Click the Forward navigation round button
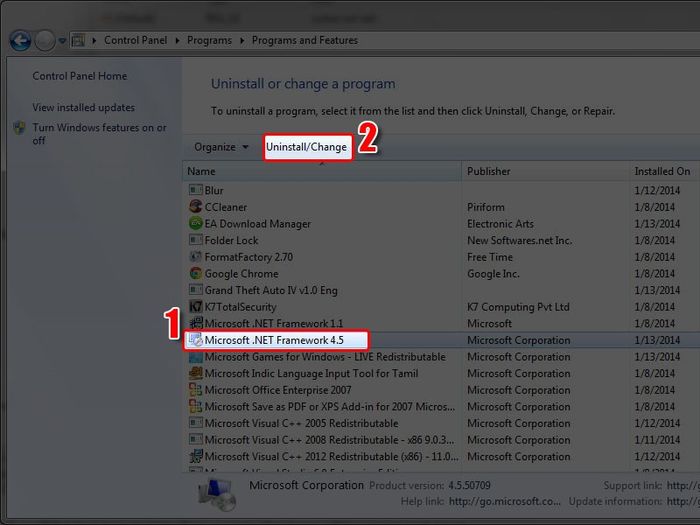The image size is (700, 525). 45,41
